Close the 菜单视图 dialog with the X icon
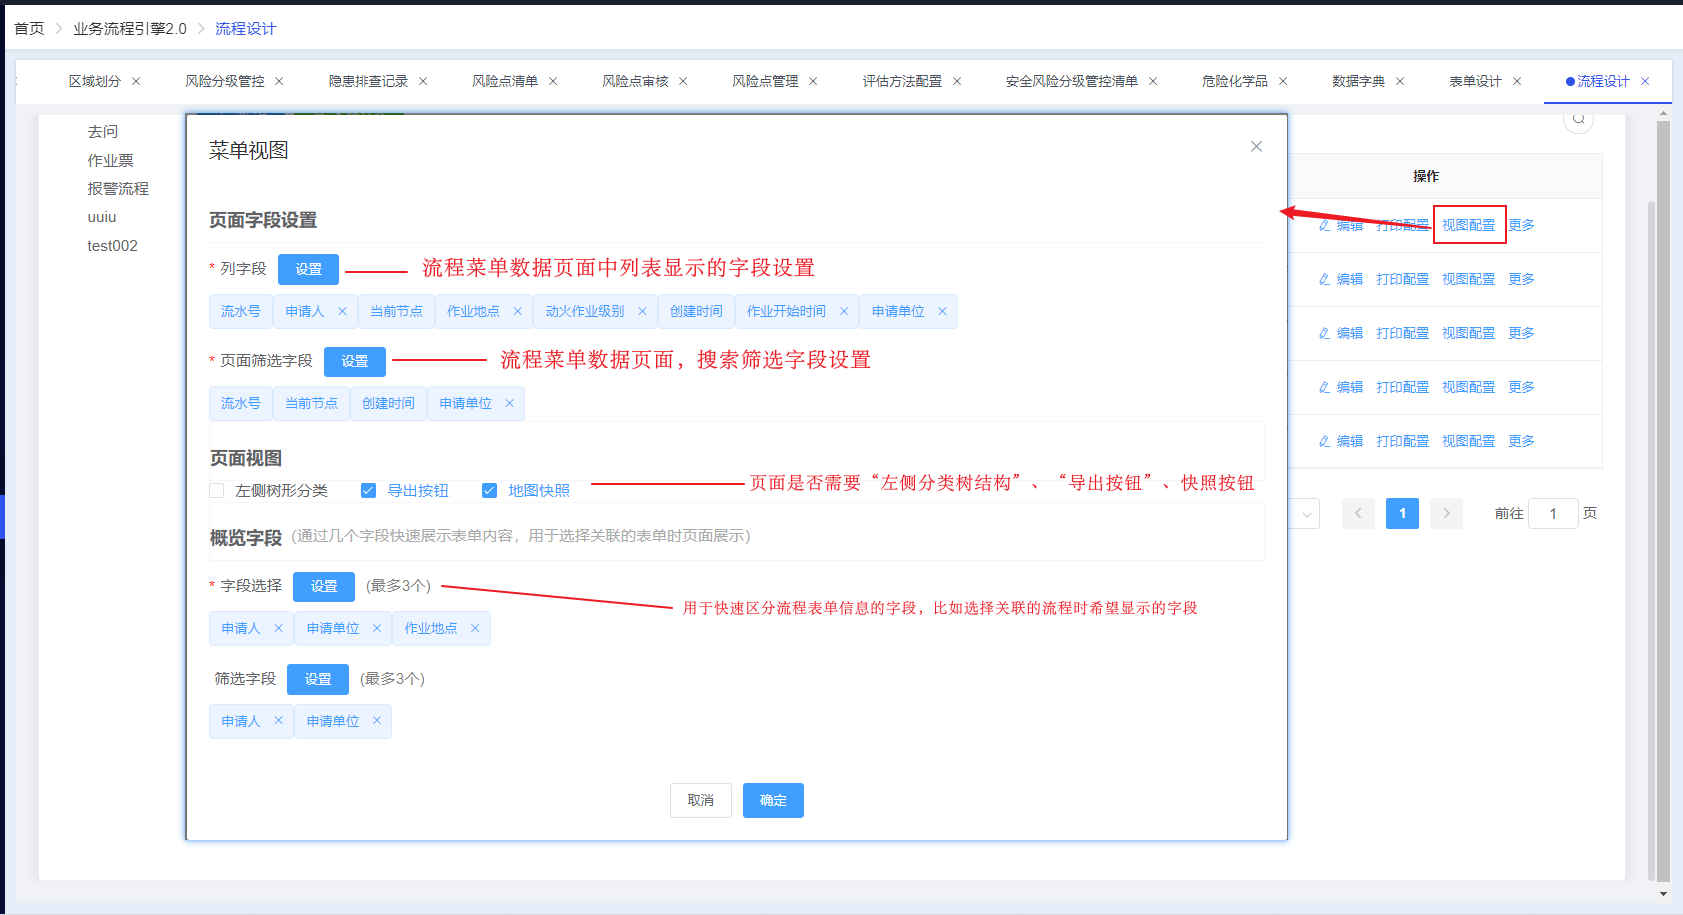 coord(1256,146)
